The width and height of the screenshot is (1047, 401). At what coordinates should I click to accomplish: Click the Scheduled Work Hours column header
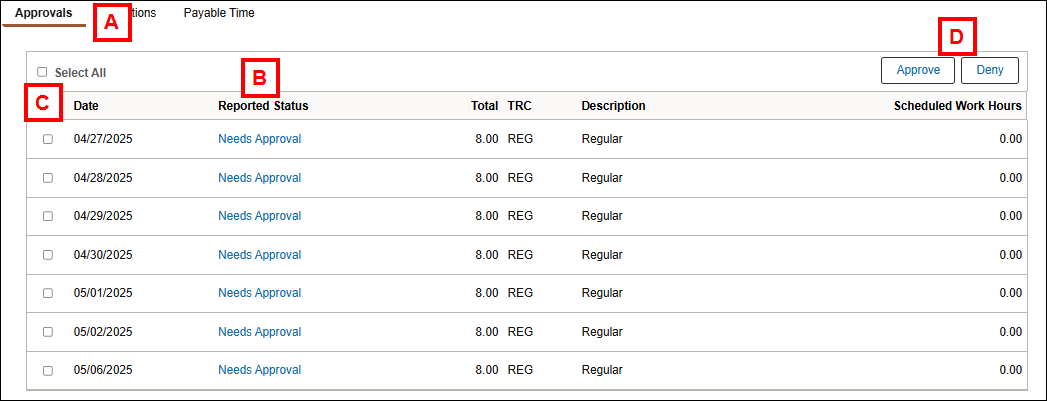click(x=958, y=105)
